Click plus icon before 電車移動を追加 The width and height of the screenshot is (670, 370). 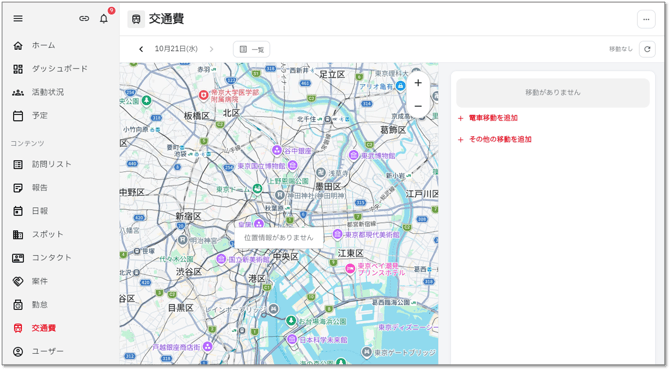(461, 118)
